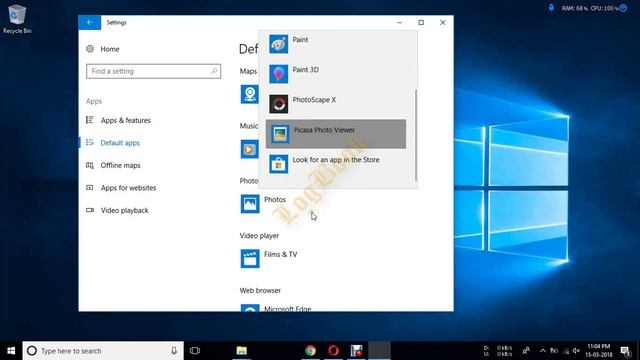This screenshot has height=360, width=640.
Task: Click the taskbar clock showing 11:04 PM
Action: [599, 351]
